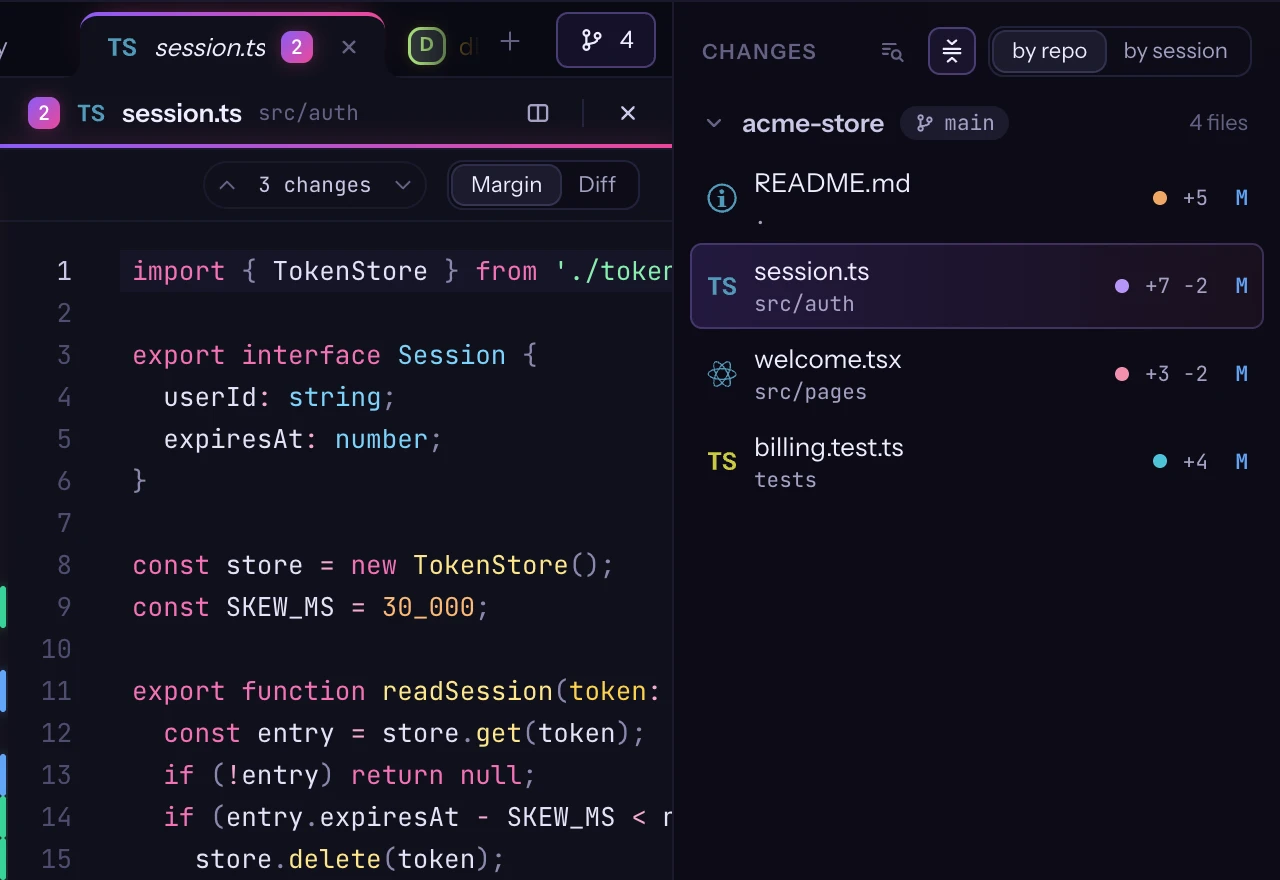
Task: Group changes by repo
Action: (1049, 51)
